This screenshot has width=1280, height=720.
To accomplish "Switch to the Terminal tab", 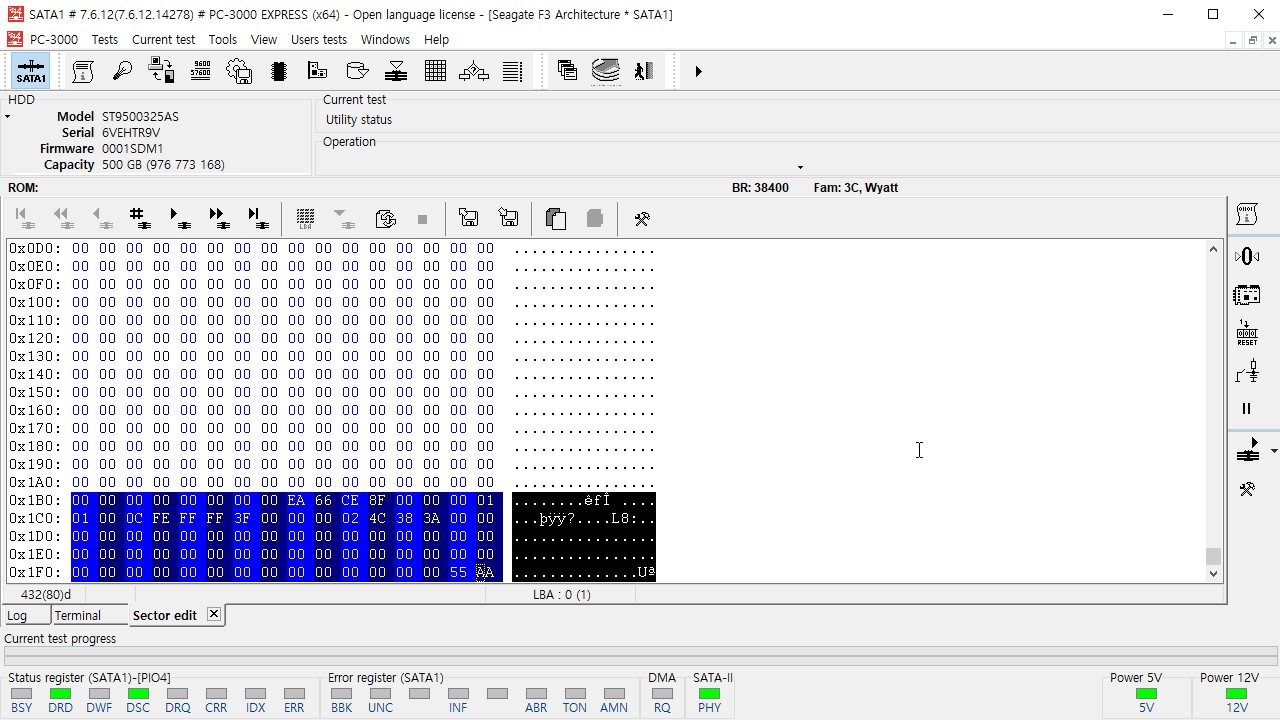I will [x=77, y=616].
